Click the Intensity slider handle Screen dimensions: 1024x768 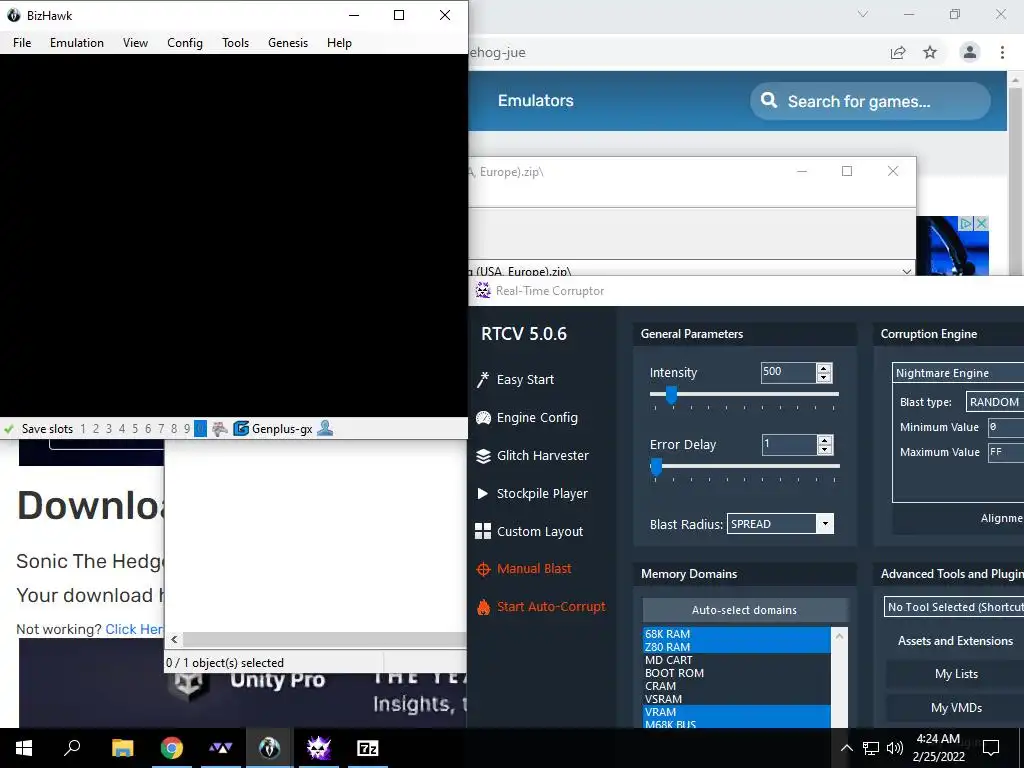click(x=671, y=394)
